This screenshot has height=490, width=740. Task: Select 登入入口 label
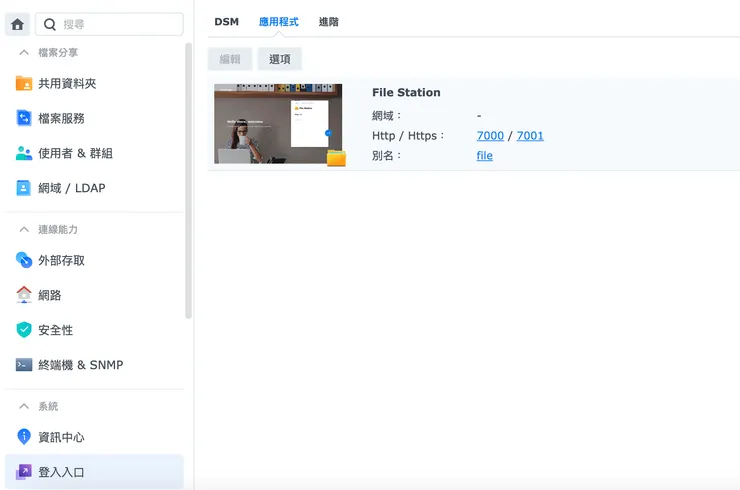pyautogui.click(x=61, y=472)
